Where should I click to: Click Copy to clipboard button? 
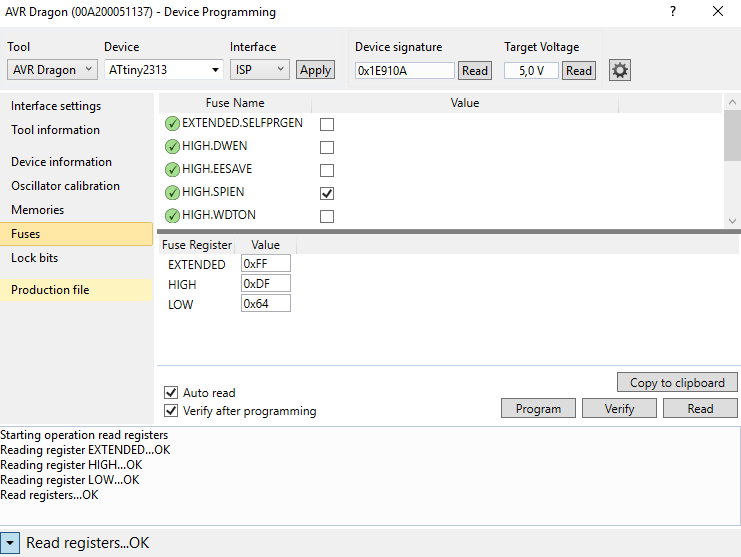click(677, 383)
